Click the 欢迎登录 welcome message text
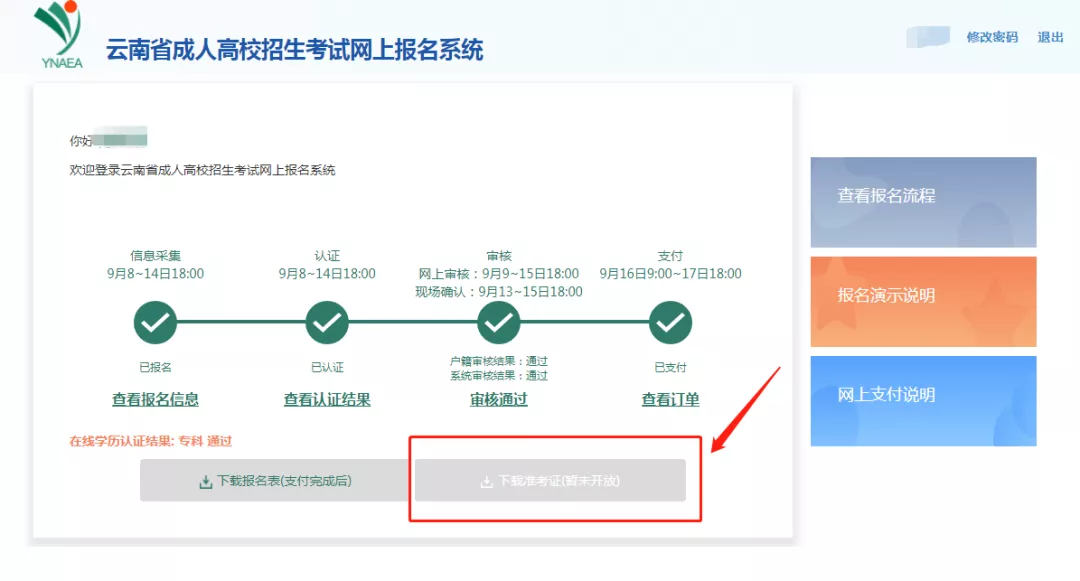Screen dimensions: 1080x581 click(202, 170)
